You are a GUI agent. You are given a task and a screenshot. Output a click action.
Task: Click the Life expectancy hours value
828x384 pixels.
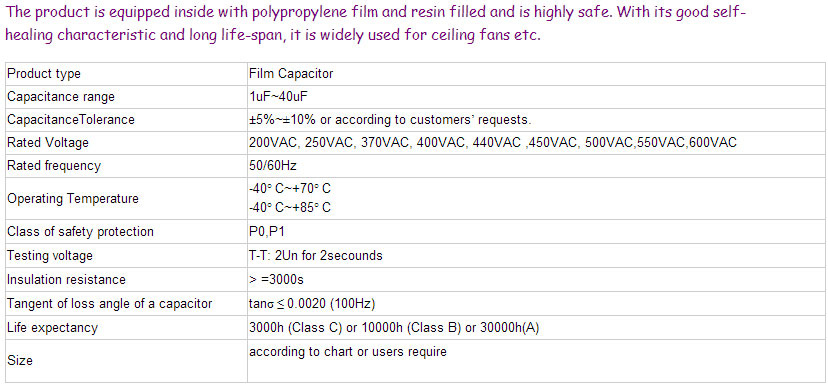pos(394,328)
